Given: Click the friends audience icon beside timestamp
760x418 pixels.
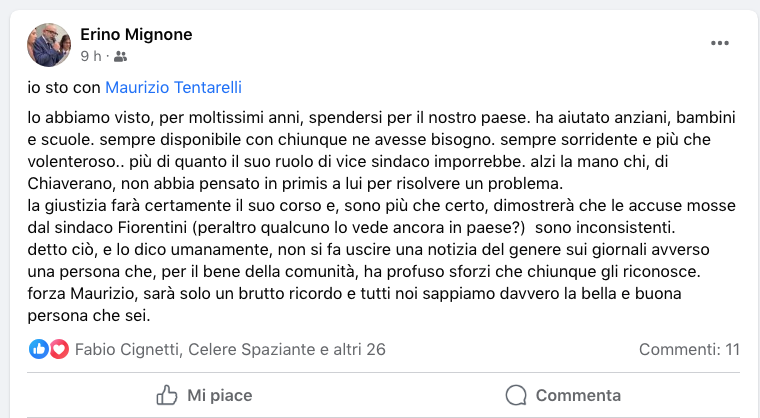Looking at the screenshot, I should (121, 56).
